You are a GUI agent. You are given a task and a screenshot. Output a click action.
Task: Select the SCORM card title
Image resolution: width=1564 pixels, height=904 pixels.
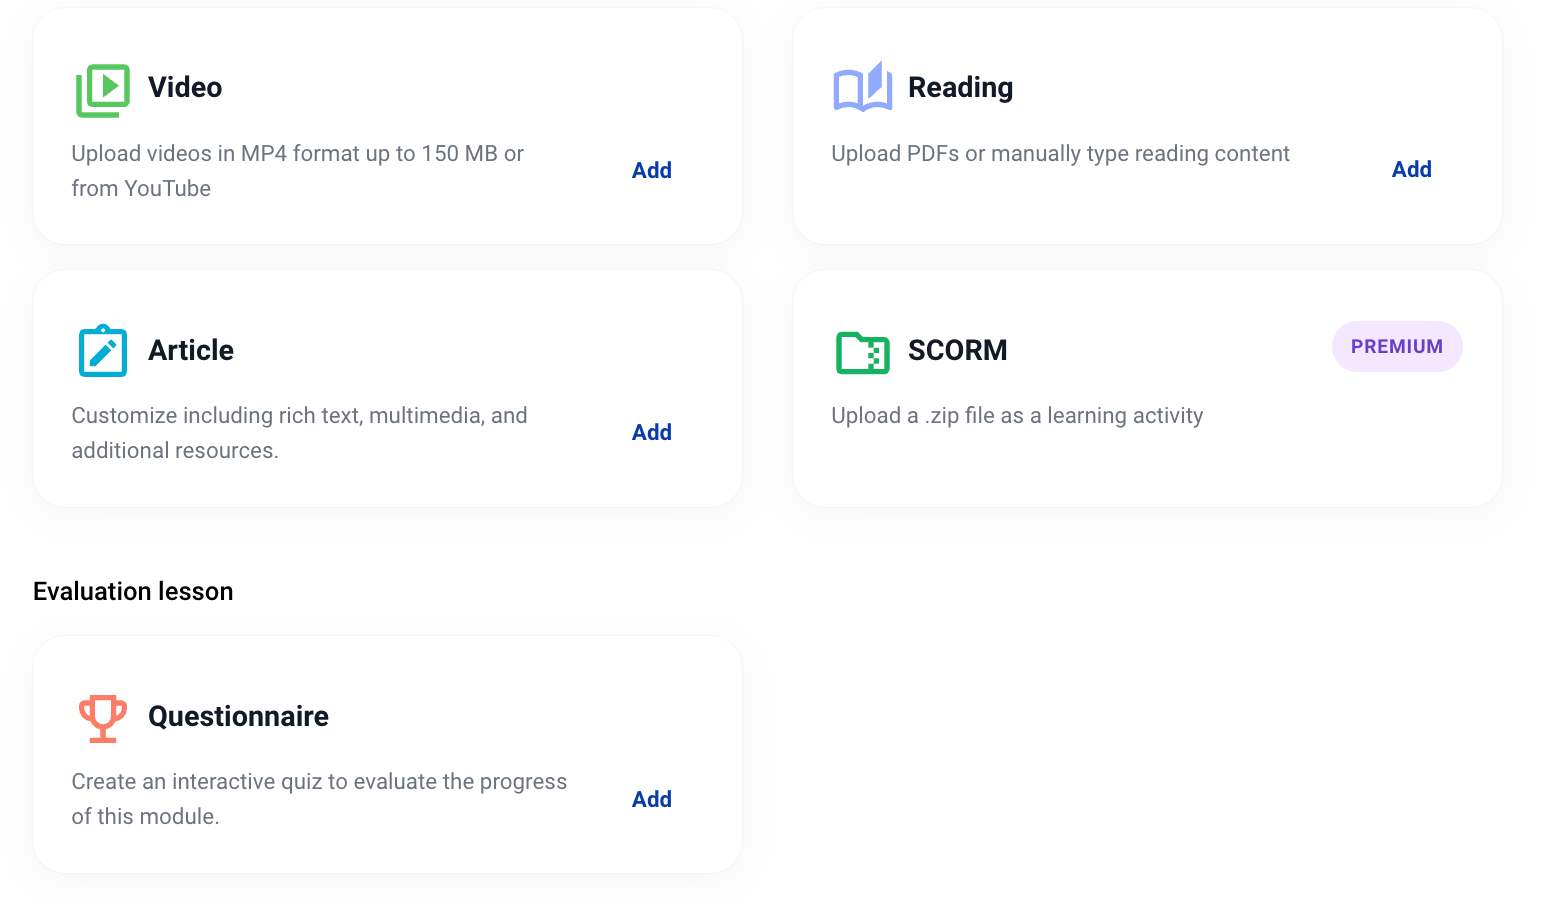(957, 351)
